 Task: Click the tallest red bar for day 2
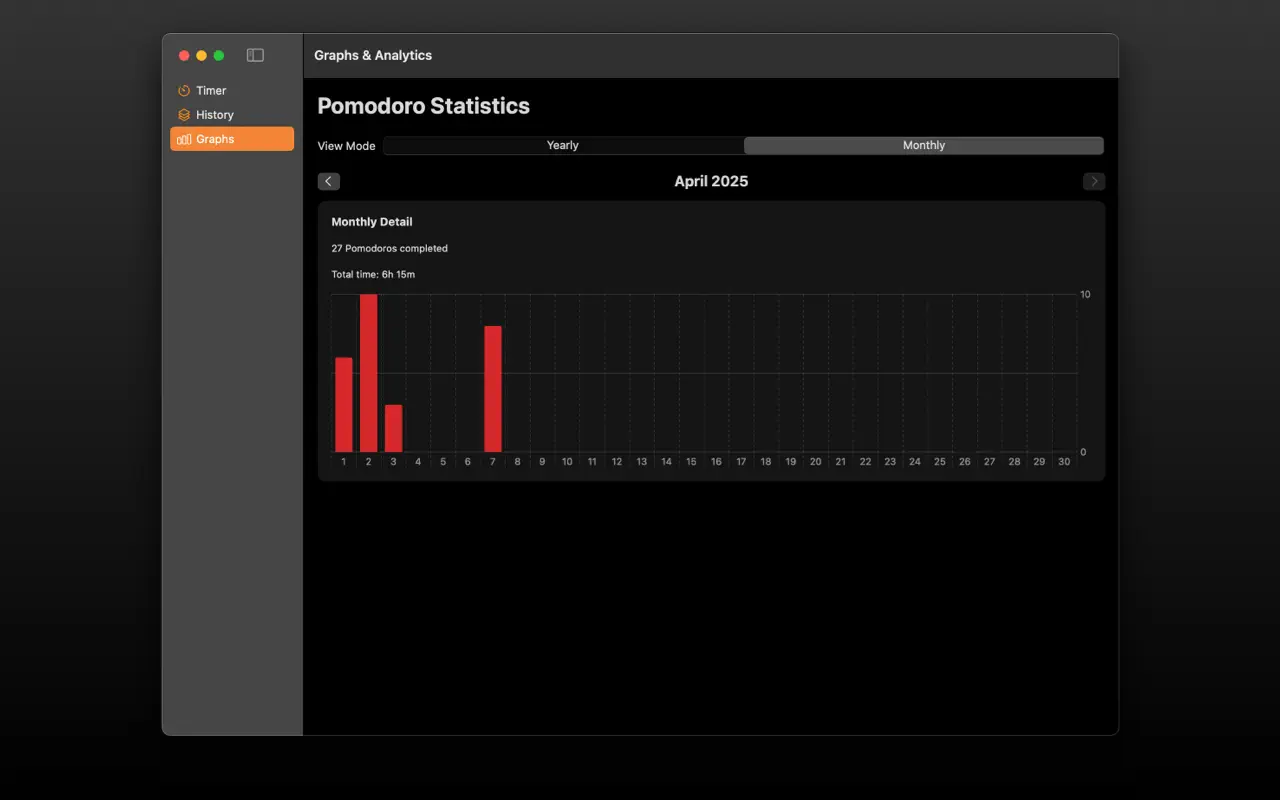[368, 373]
